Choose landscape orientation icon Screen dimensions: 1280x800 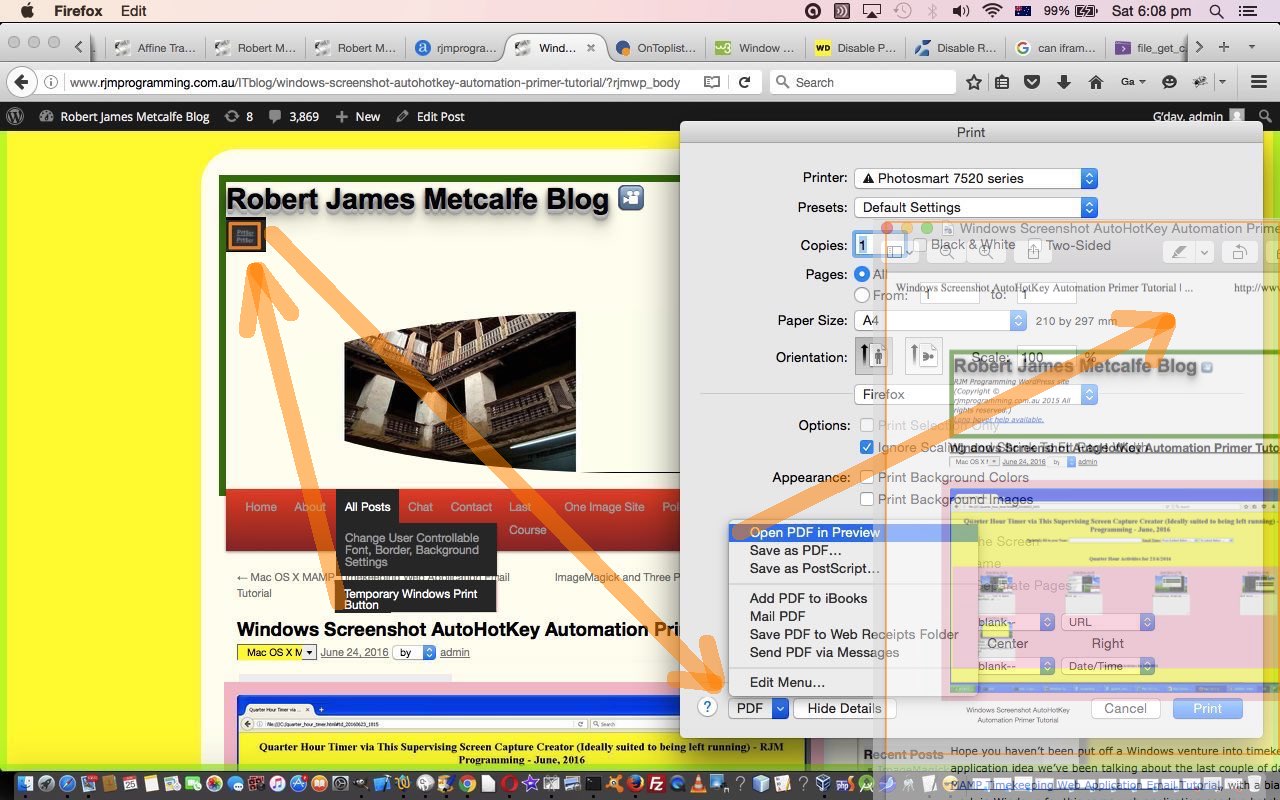[924, 355]
